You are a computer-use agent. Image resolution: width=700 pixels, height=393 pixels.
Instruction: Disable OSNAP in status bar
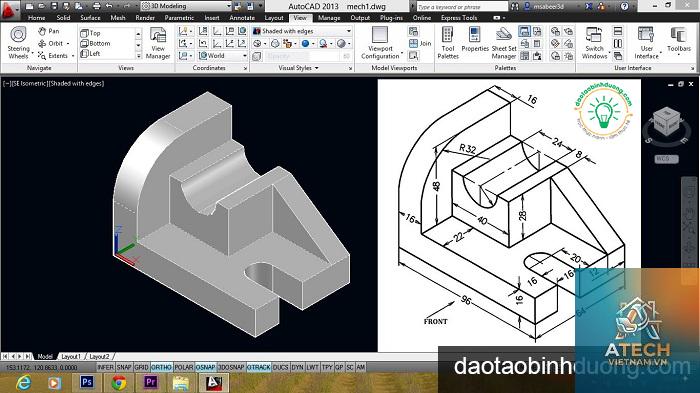205,367
